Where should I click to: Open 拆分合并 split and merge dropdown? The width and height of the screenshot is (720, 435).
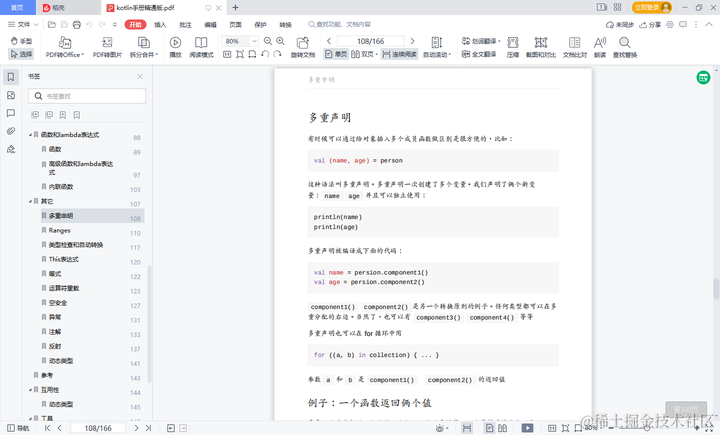144,47
